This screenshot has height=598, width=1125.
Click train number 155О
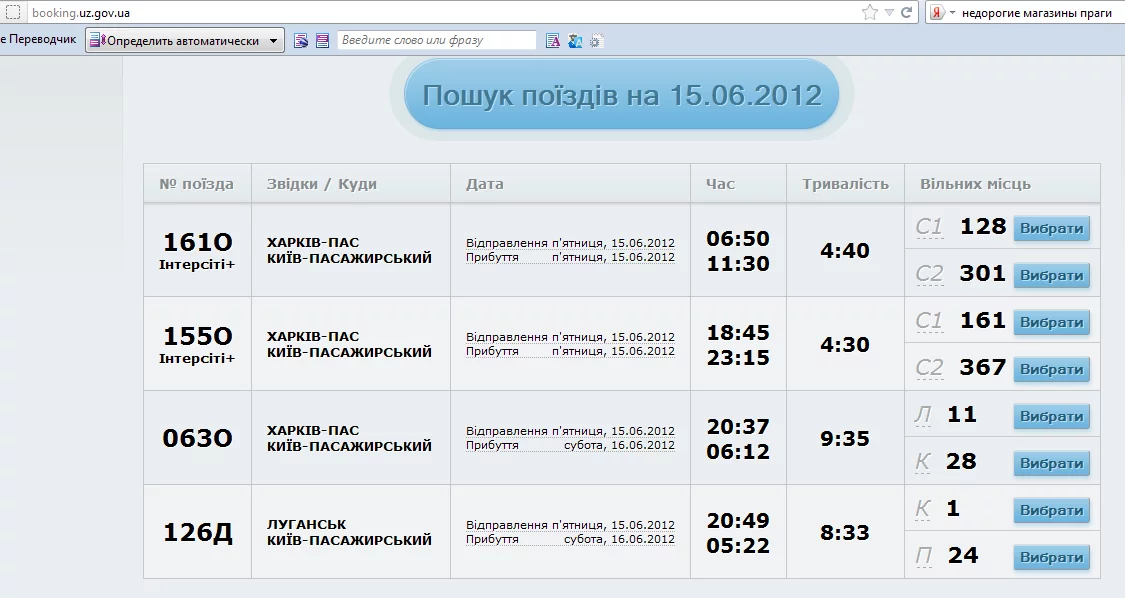pos(198,336)
